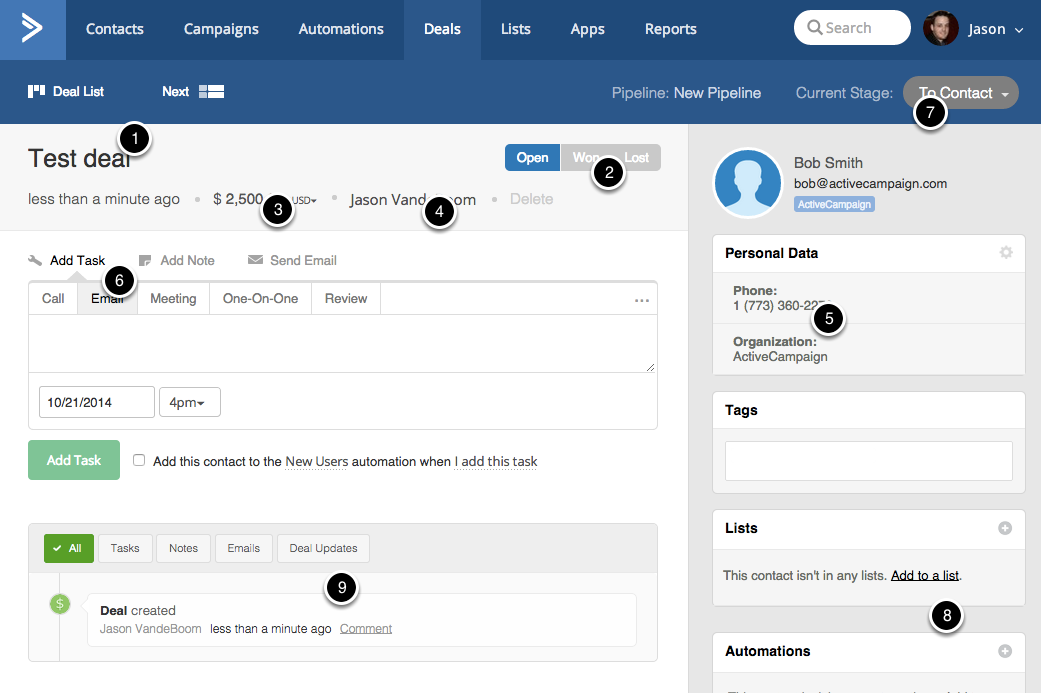The height and width of the screenshot is (693, 1041).
Task: Open the 4pm time dropdown
Action: pos(189,402)
